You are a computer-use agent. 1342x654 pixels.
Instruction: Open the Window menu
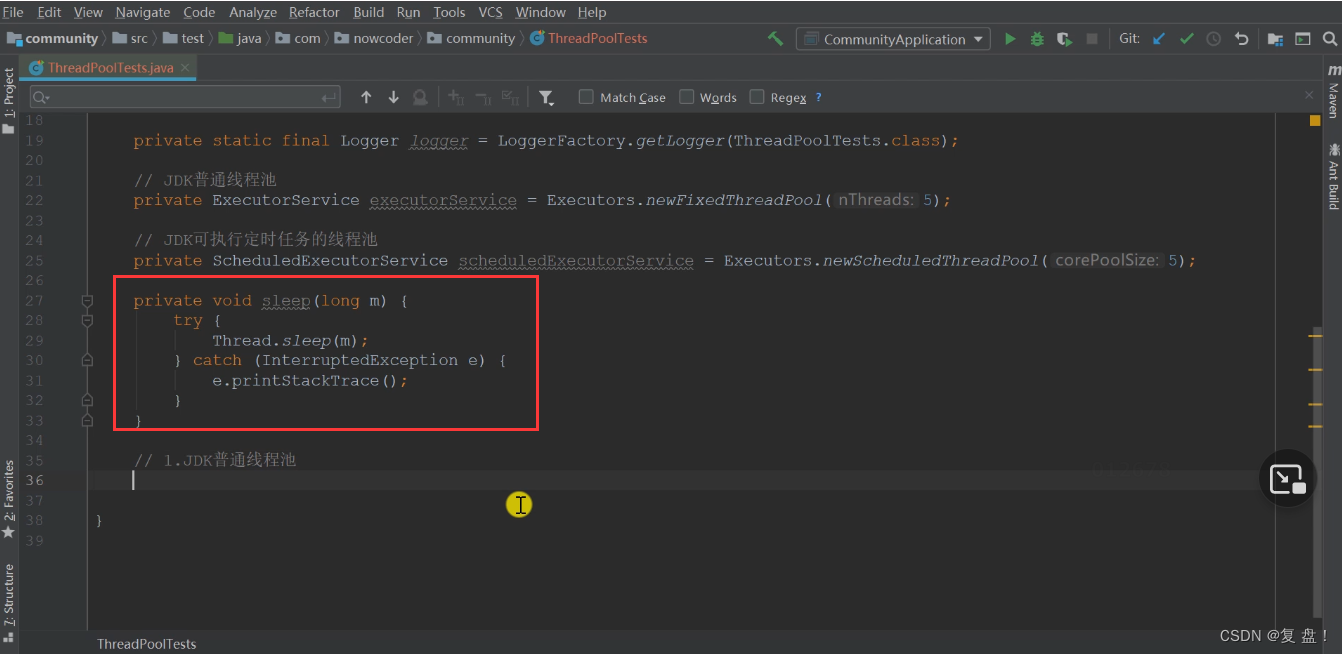tap(540, 12)
